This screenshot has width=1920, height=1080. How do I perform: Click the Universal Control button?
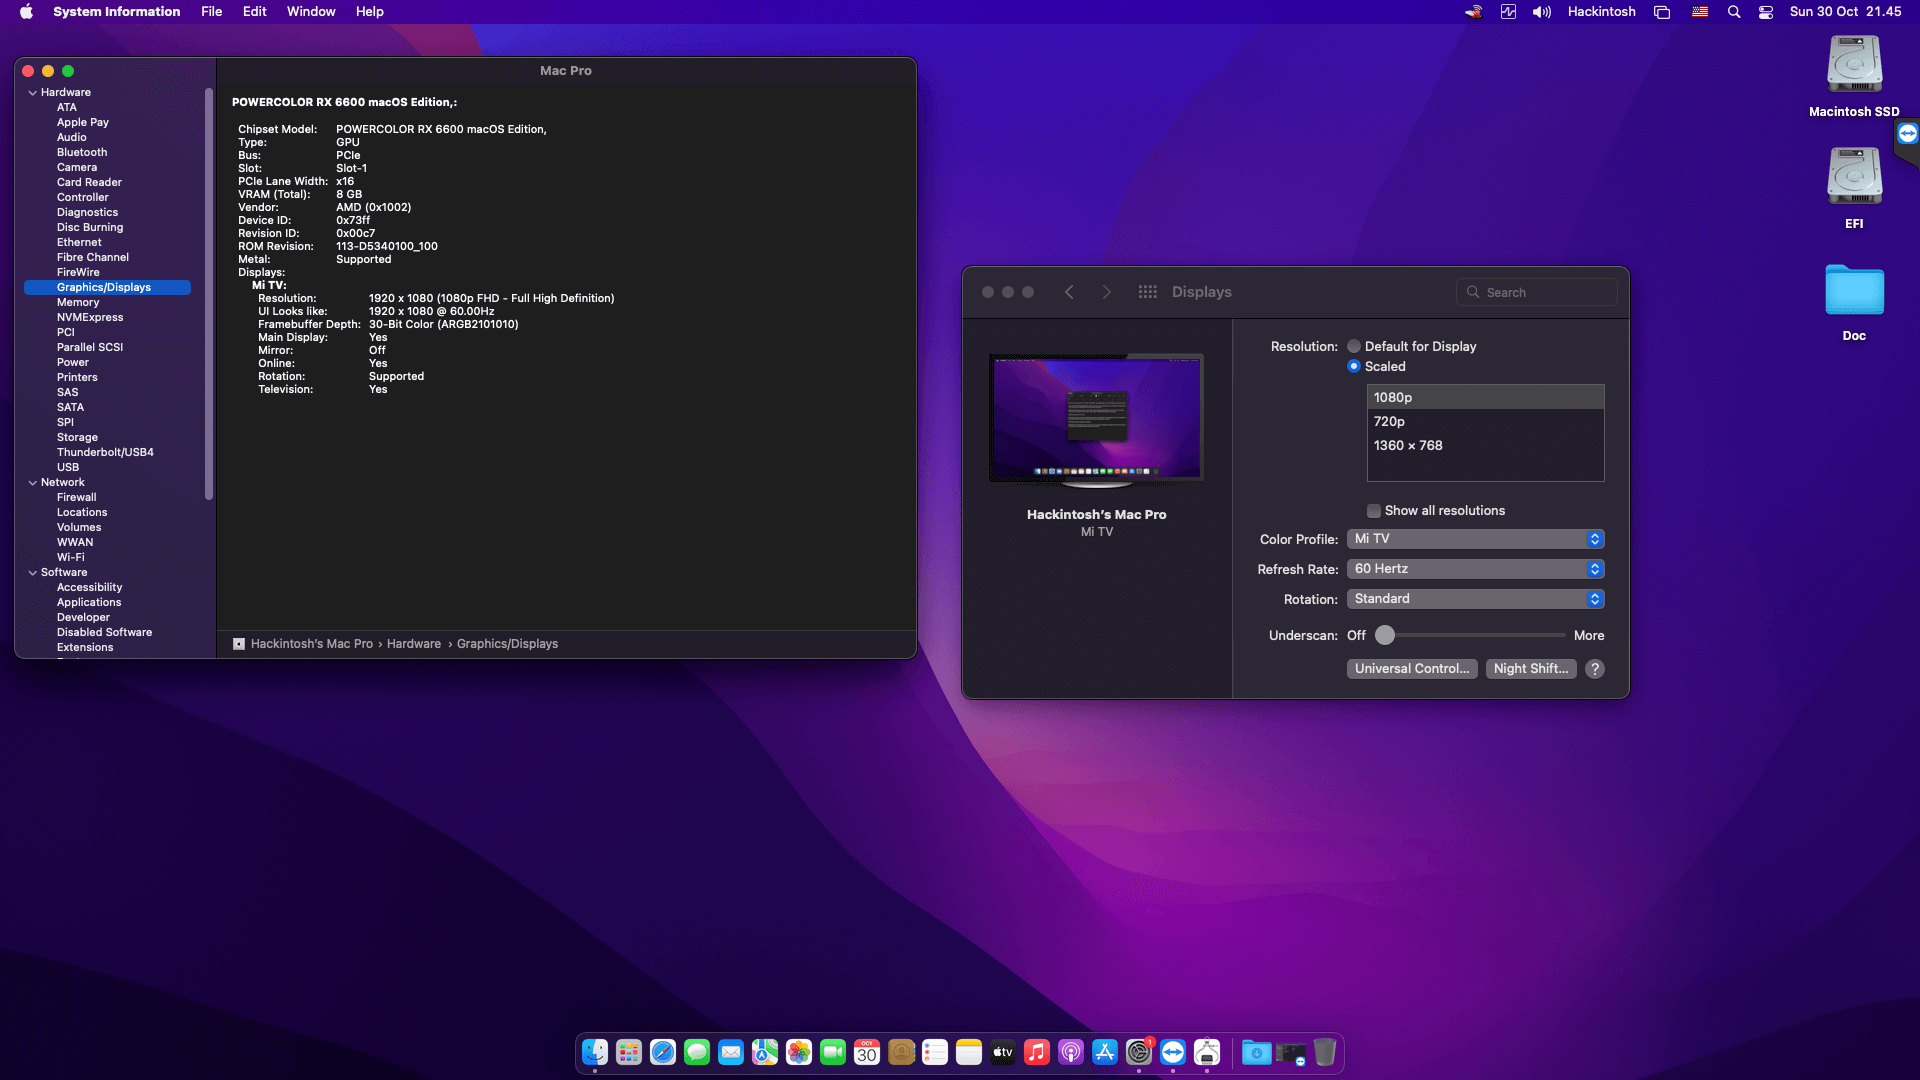coord(1411,669)
